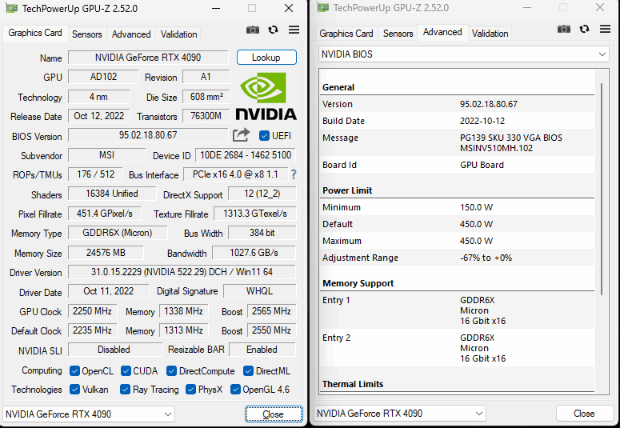Select Advanced tab in right window
The image size is (620, 428).
point(442,32)
